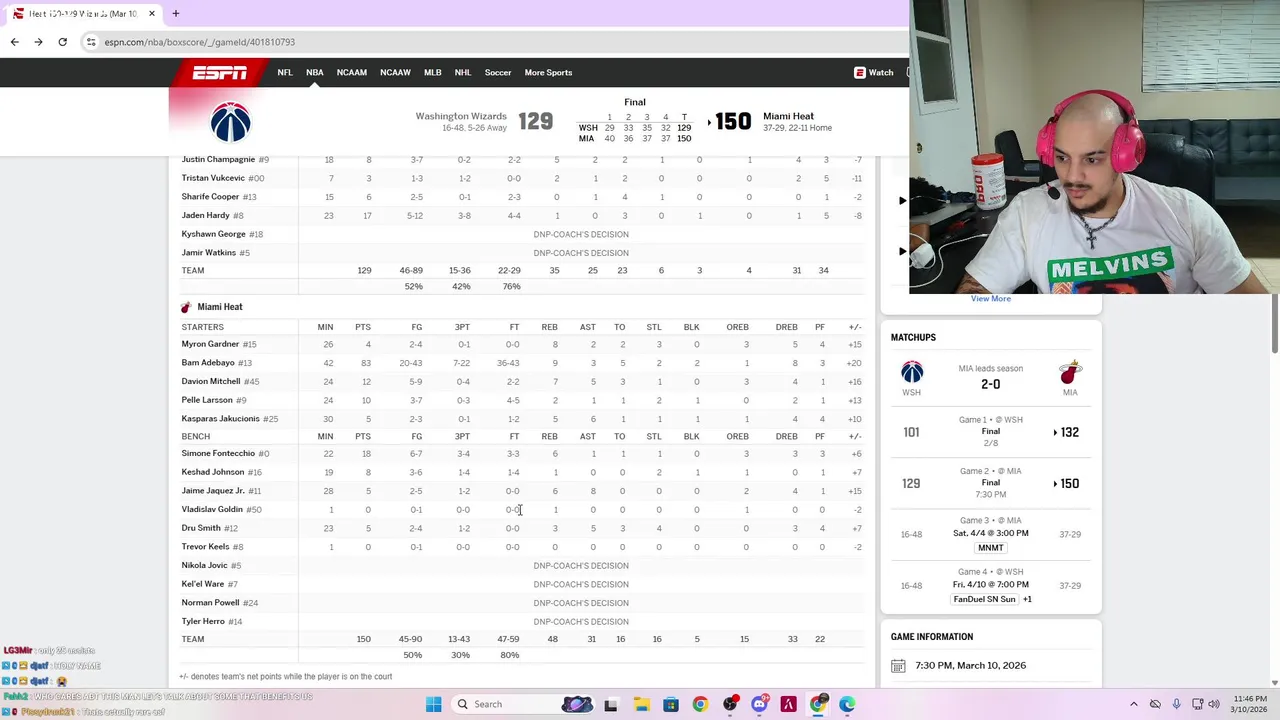The width and height of the screenshot is (1280, 720).
Task: Open Nikola Jovic player page
Action: click(204, 566)
